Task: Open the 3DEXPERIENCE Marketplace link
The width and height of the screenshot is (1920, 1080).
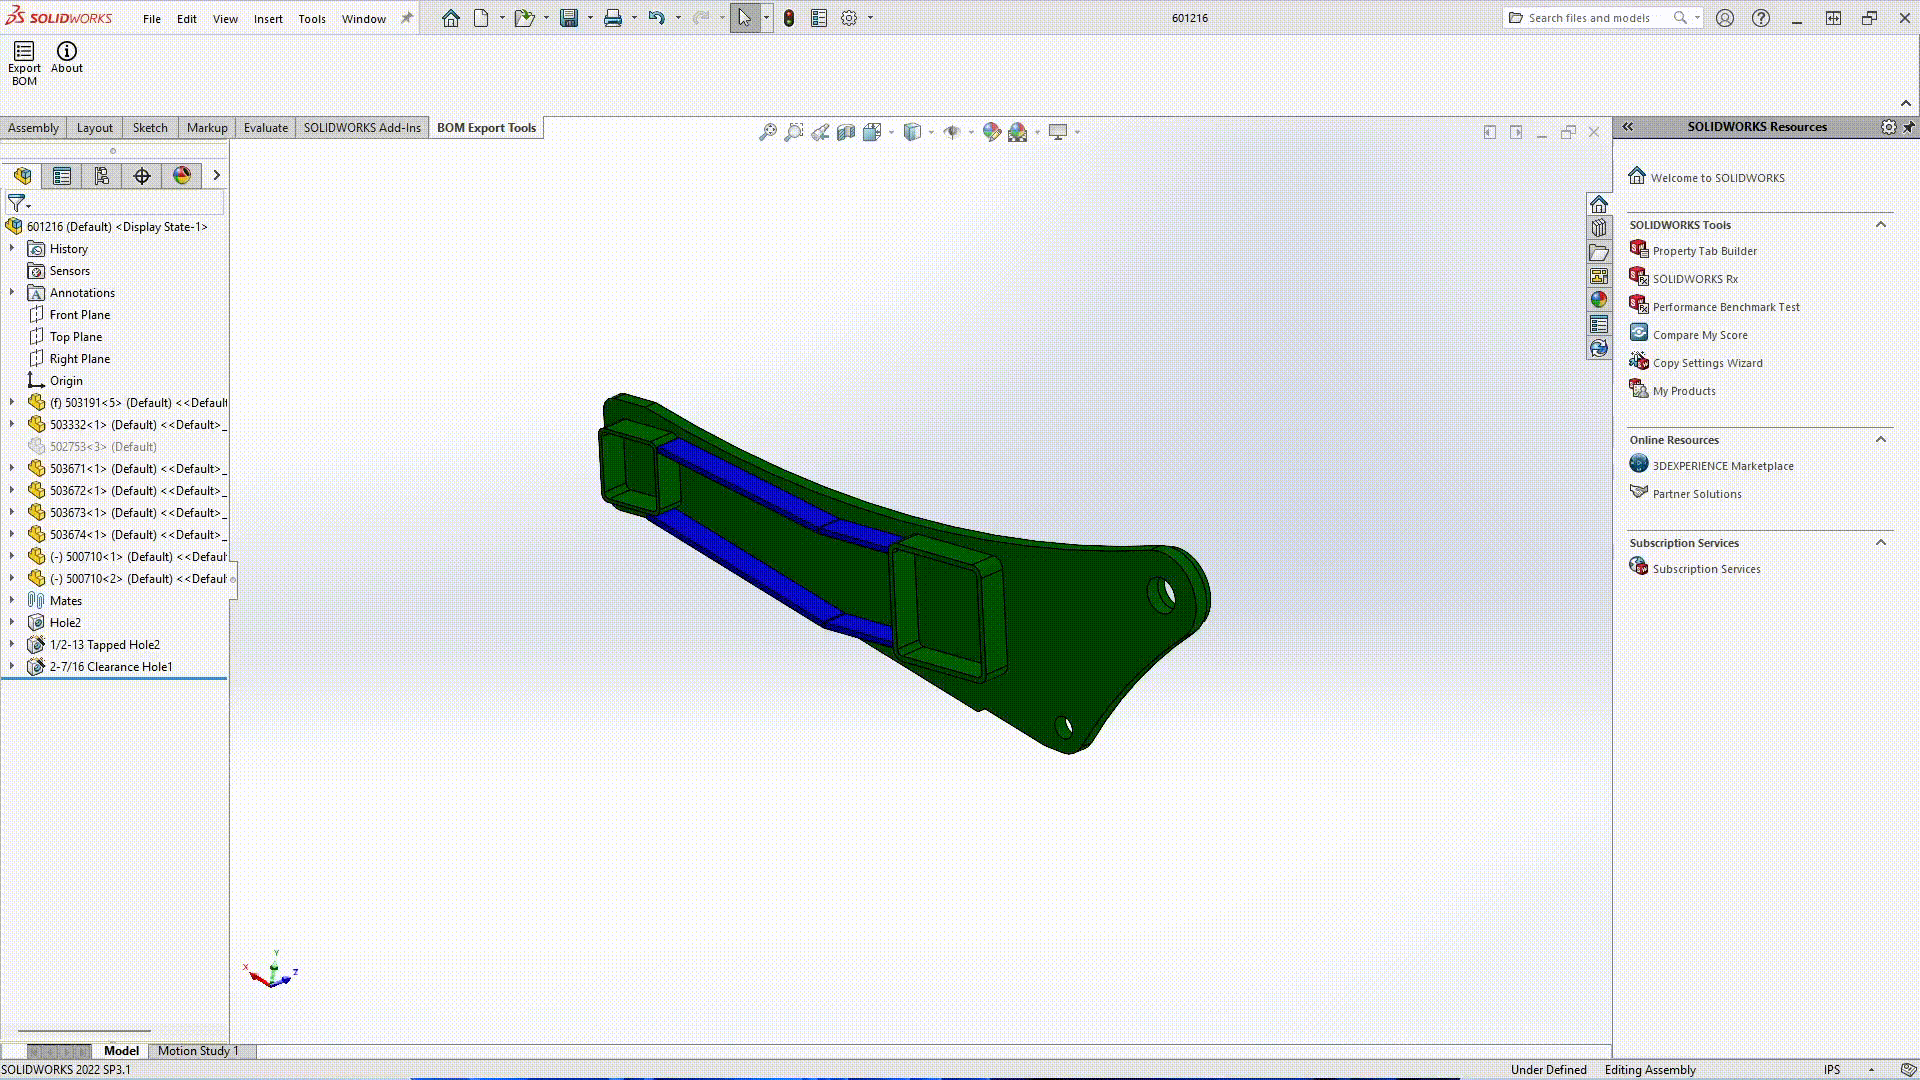Action: 1722,465
